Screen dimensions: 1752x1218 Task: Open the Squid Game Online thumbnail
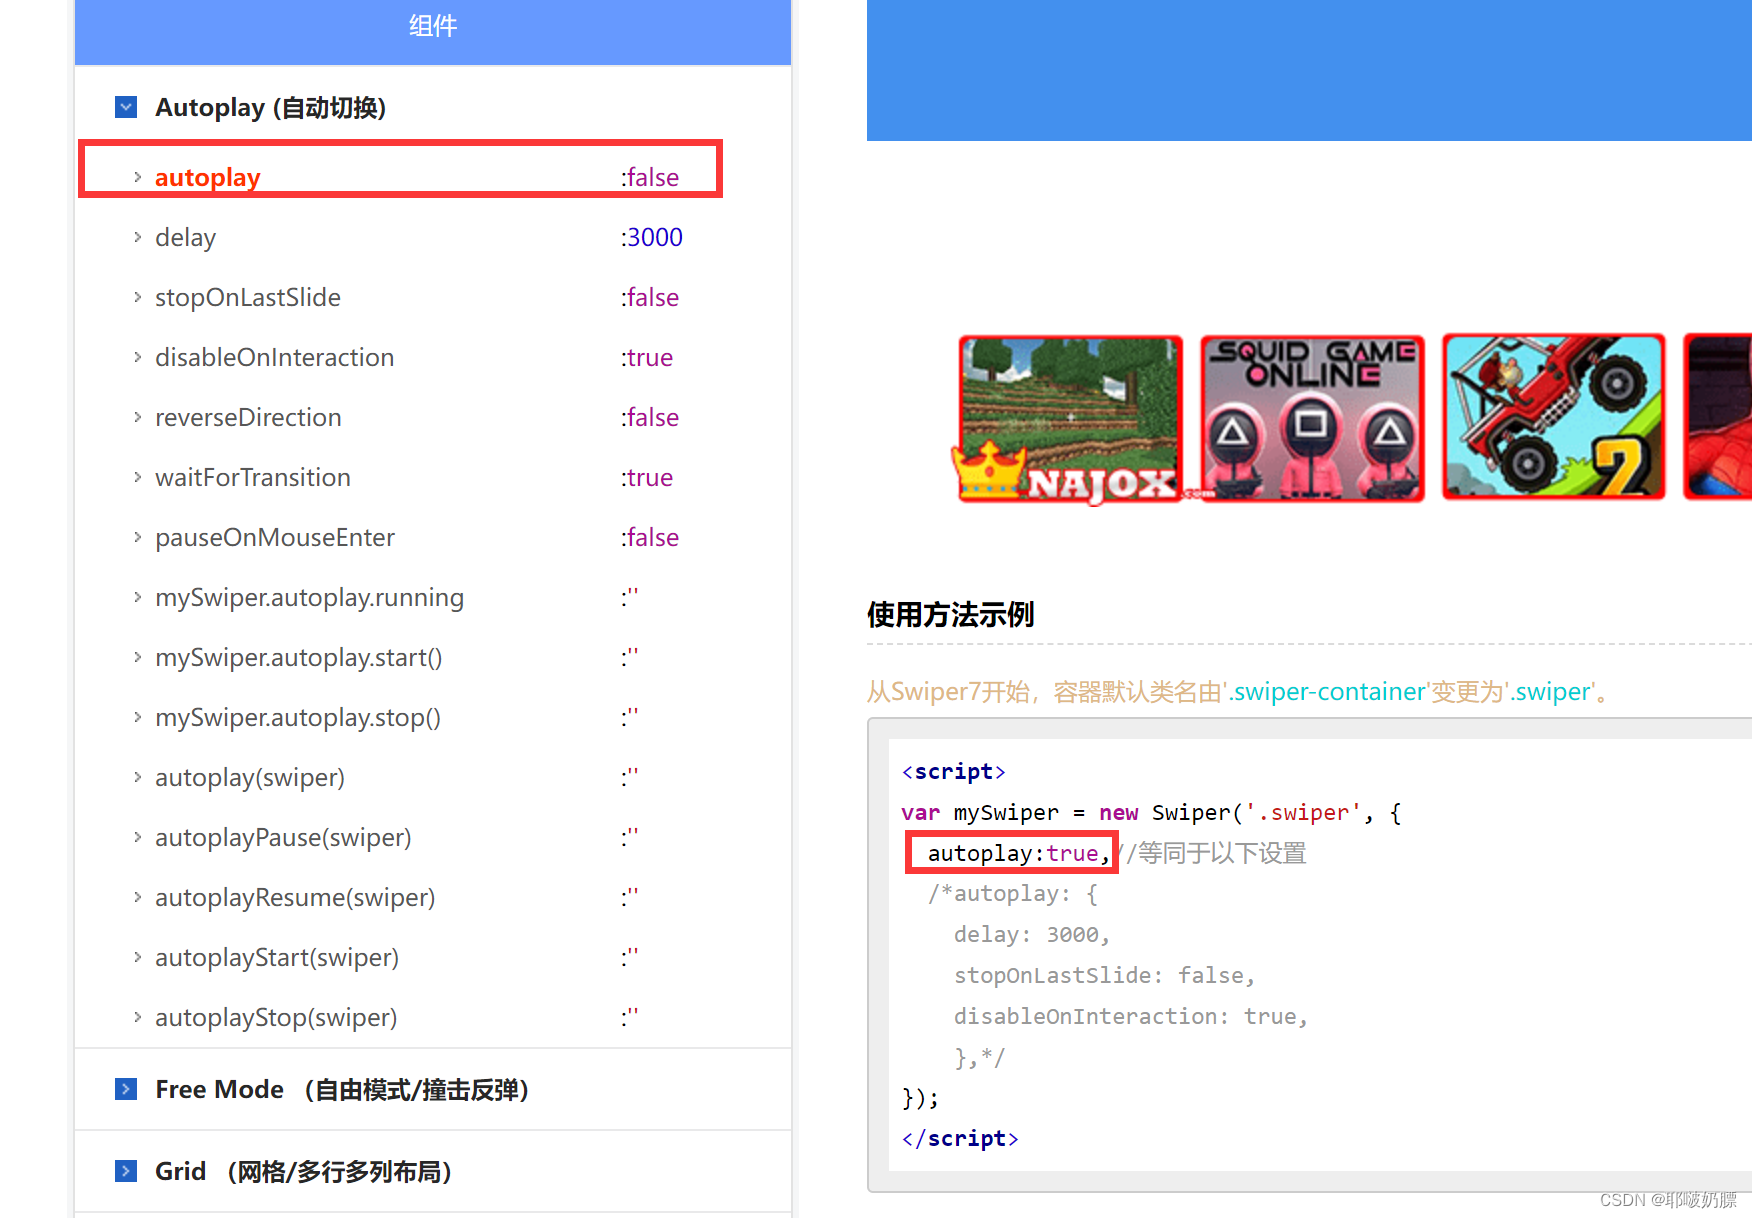pos(1312,418)
